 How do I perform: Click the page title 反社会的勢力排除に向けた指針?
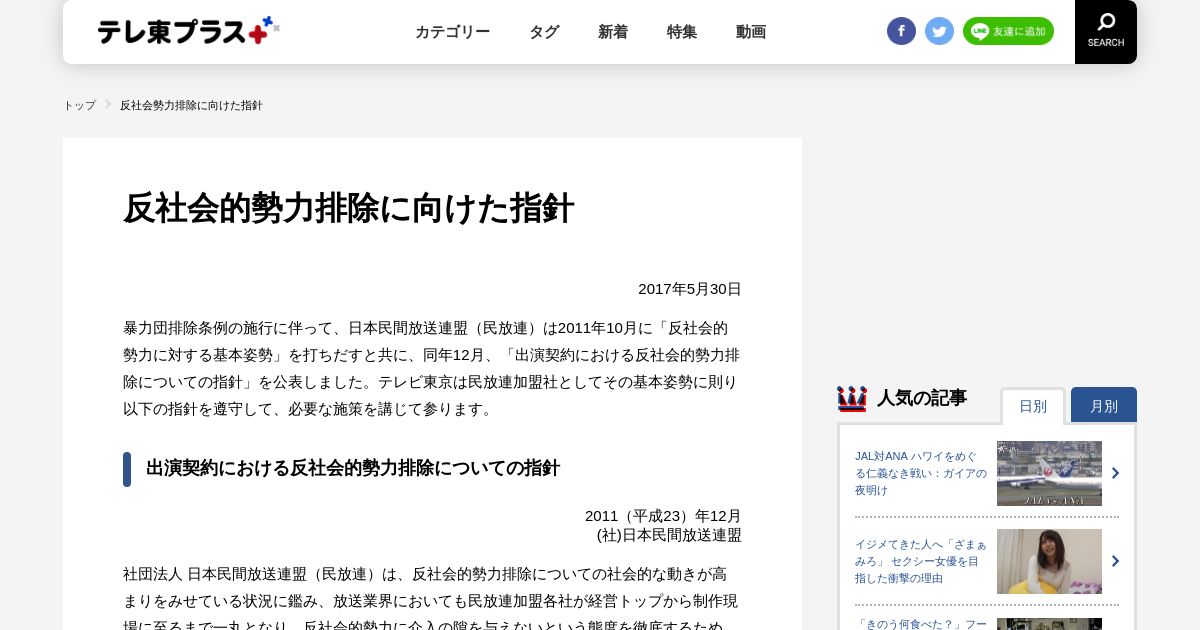[x=348, y=208]
